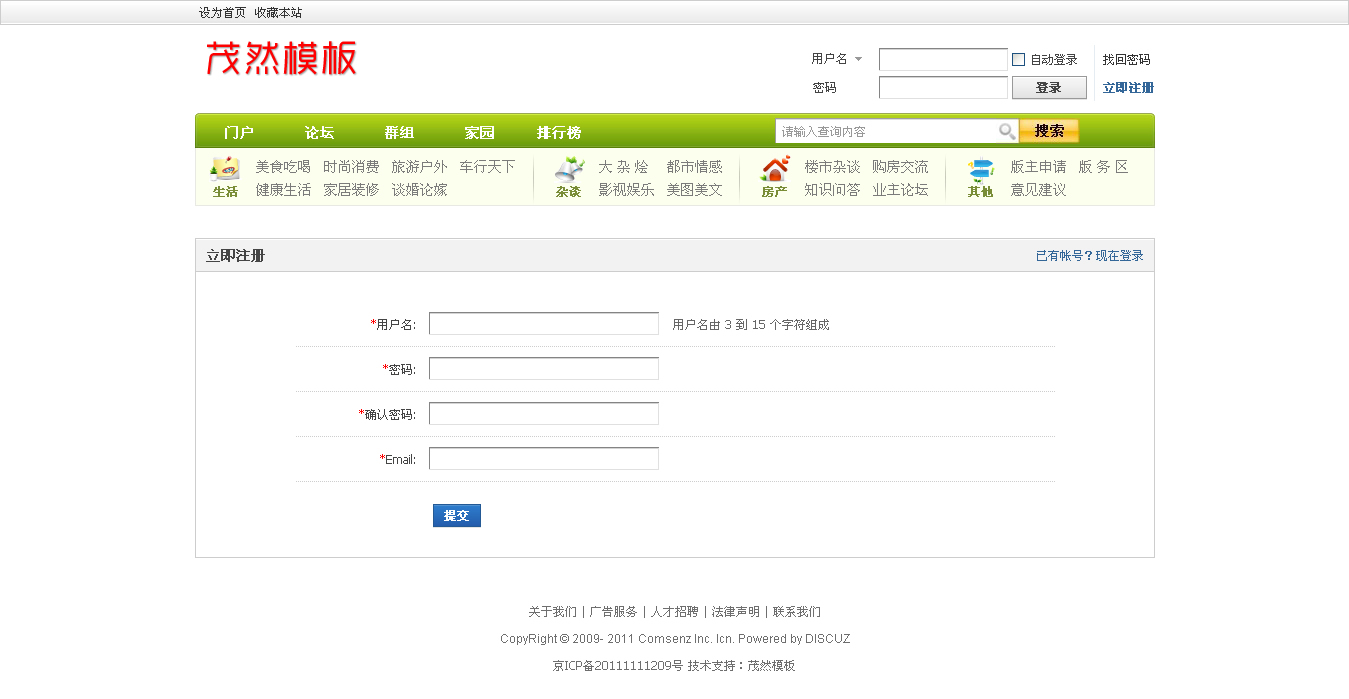Open the 都市情感 board link
Screen dimensions: 1349x699
coord(694,167)
